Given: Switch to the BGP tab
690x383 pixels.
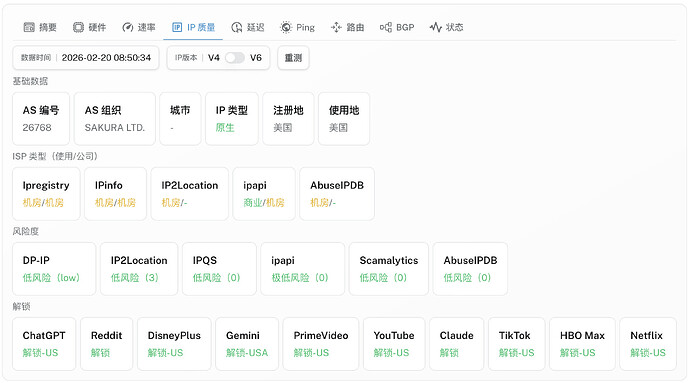Looking at the screenshot, I should tap(397, 27).
